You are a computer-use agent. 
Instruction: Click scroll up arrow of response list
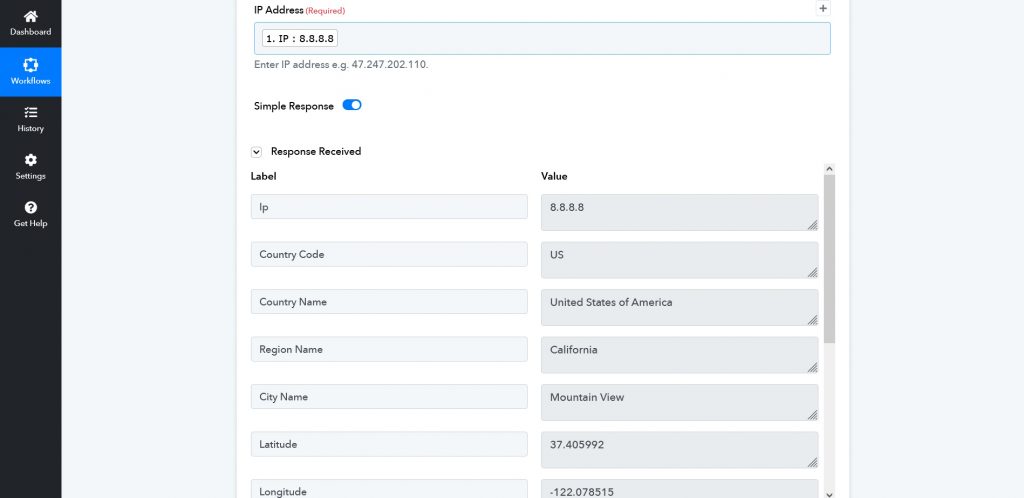pyautogui.click(x=829, y=170)
